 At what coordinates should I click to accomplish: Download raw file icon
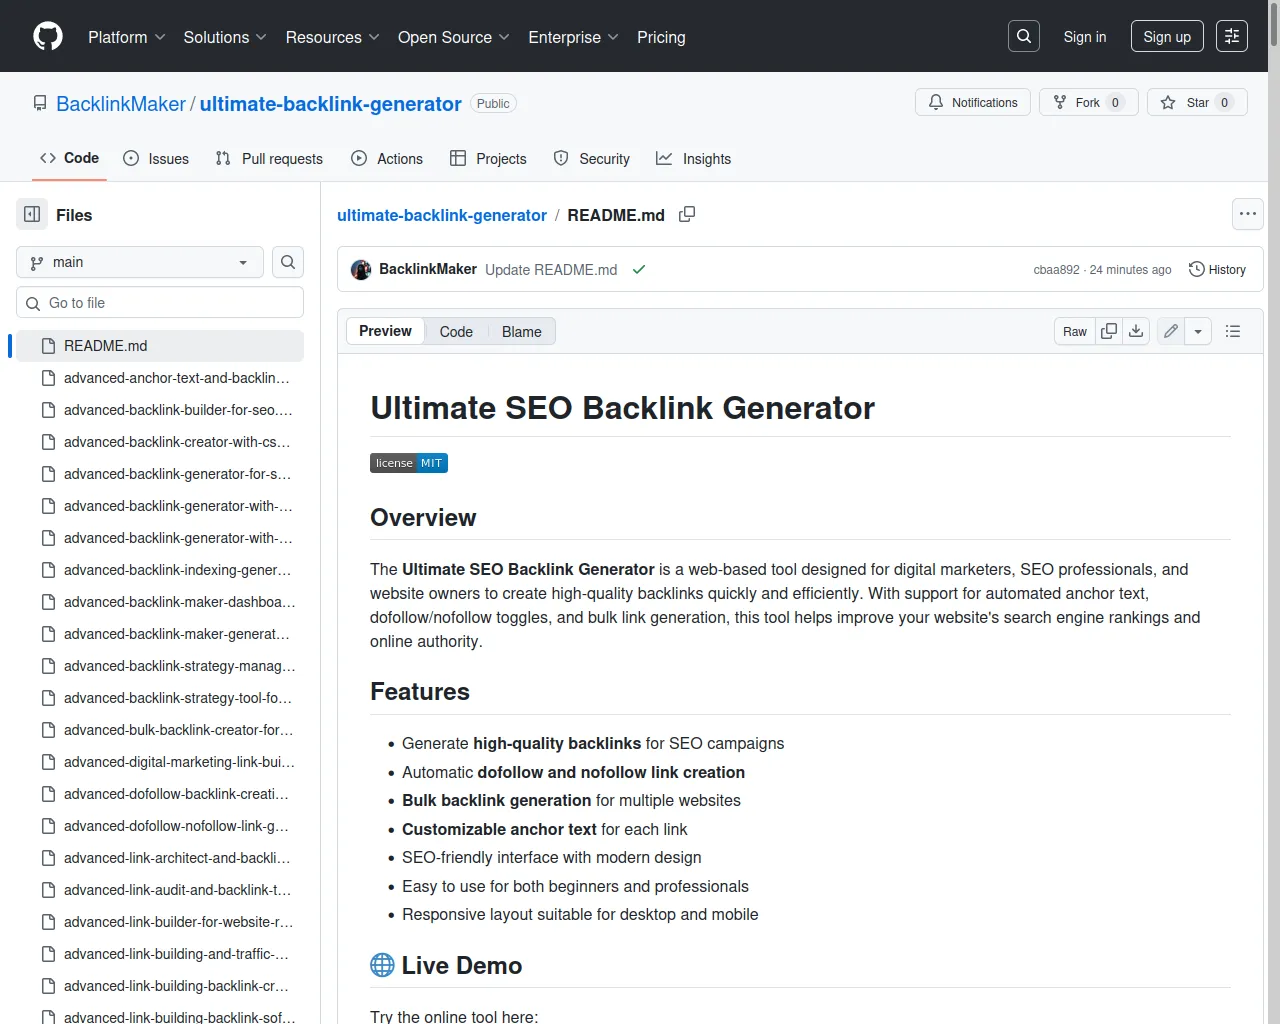[1136, 331]
